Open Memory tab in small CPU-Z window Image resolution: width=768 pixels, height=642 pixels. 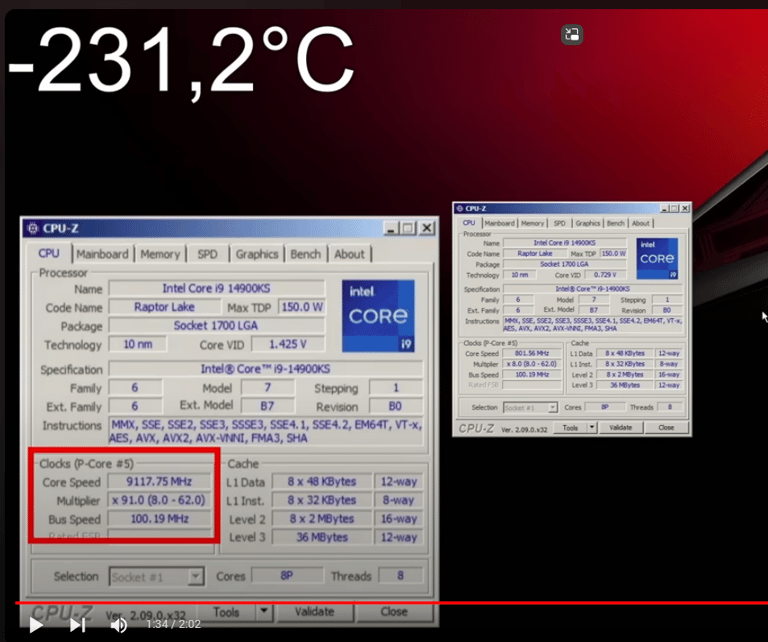(x=532, y=223)
